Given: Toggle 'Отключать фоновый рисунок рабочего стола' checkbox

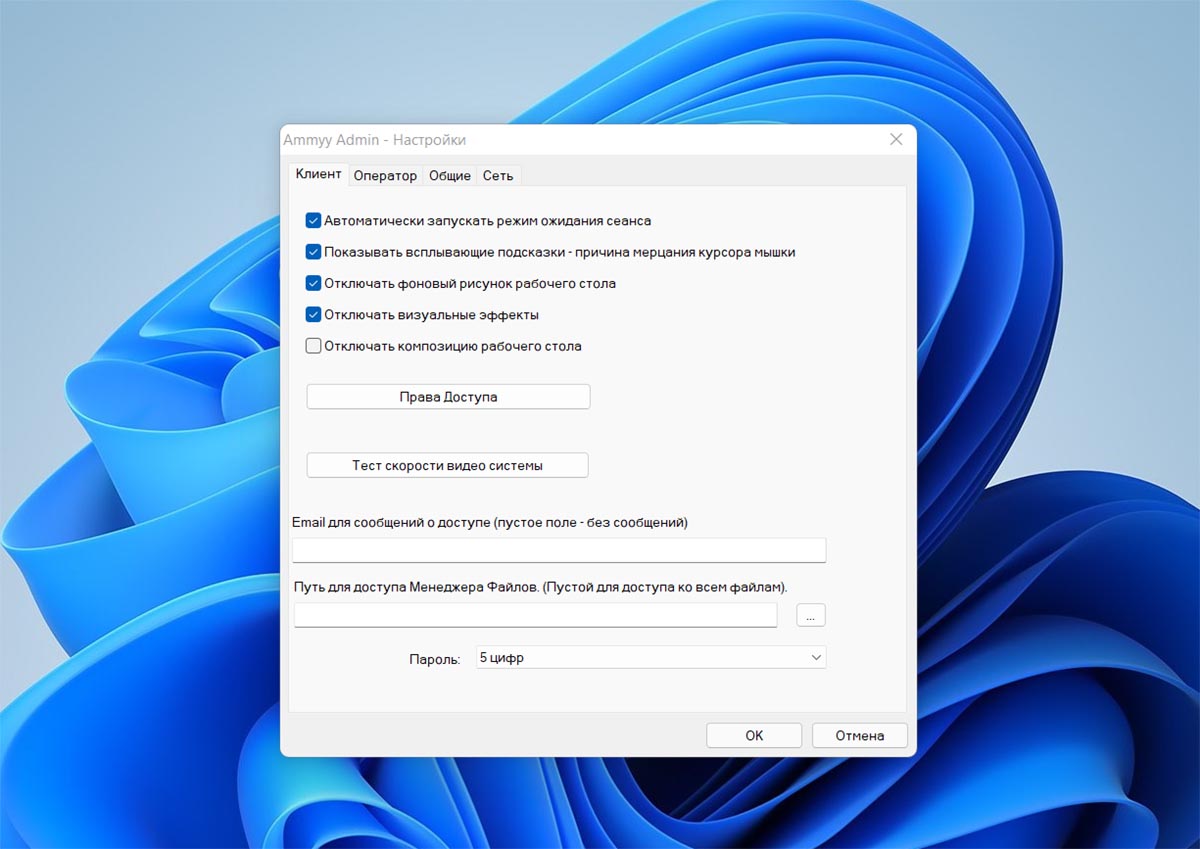Looking at the screenshot, I should click(x=313, y=283).
